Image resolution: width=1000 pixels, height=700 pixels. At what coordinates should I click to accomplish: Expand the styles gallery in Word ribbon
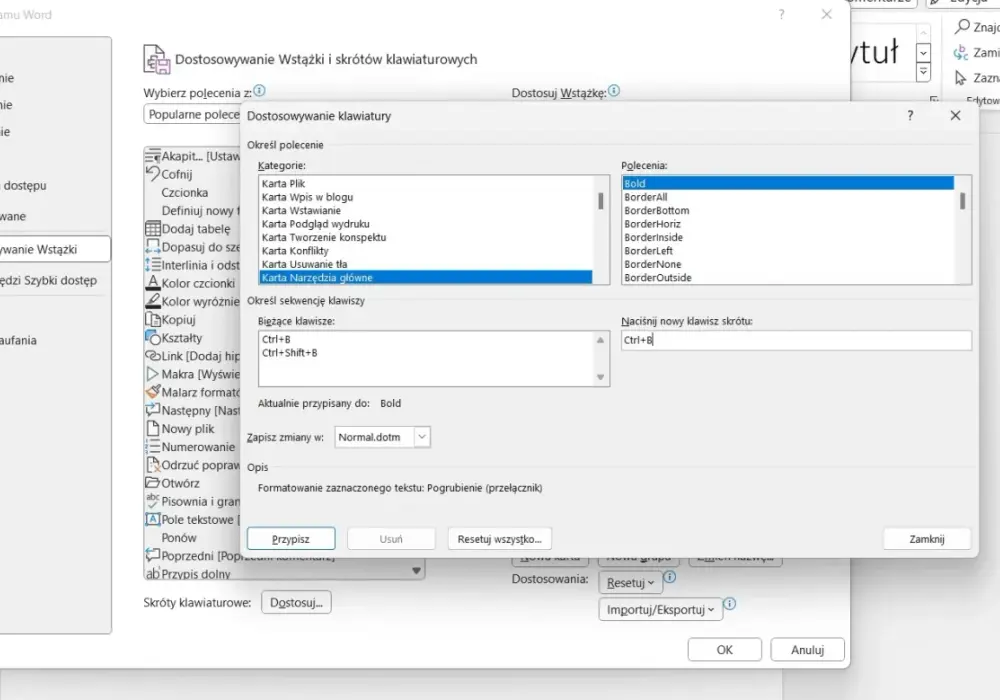923,73
